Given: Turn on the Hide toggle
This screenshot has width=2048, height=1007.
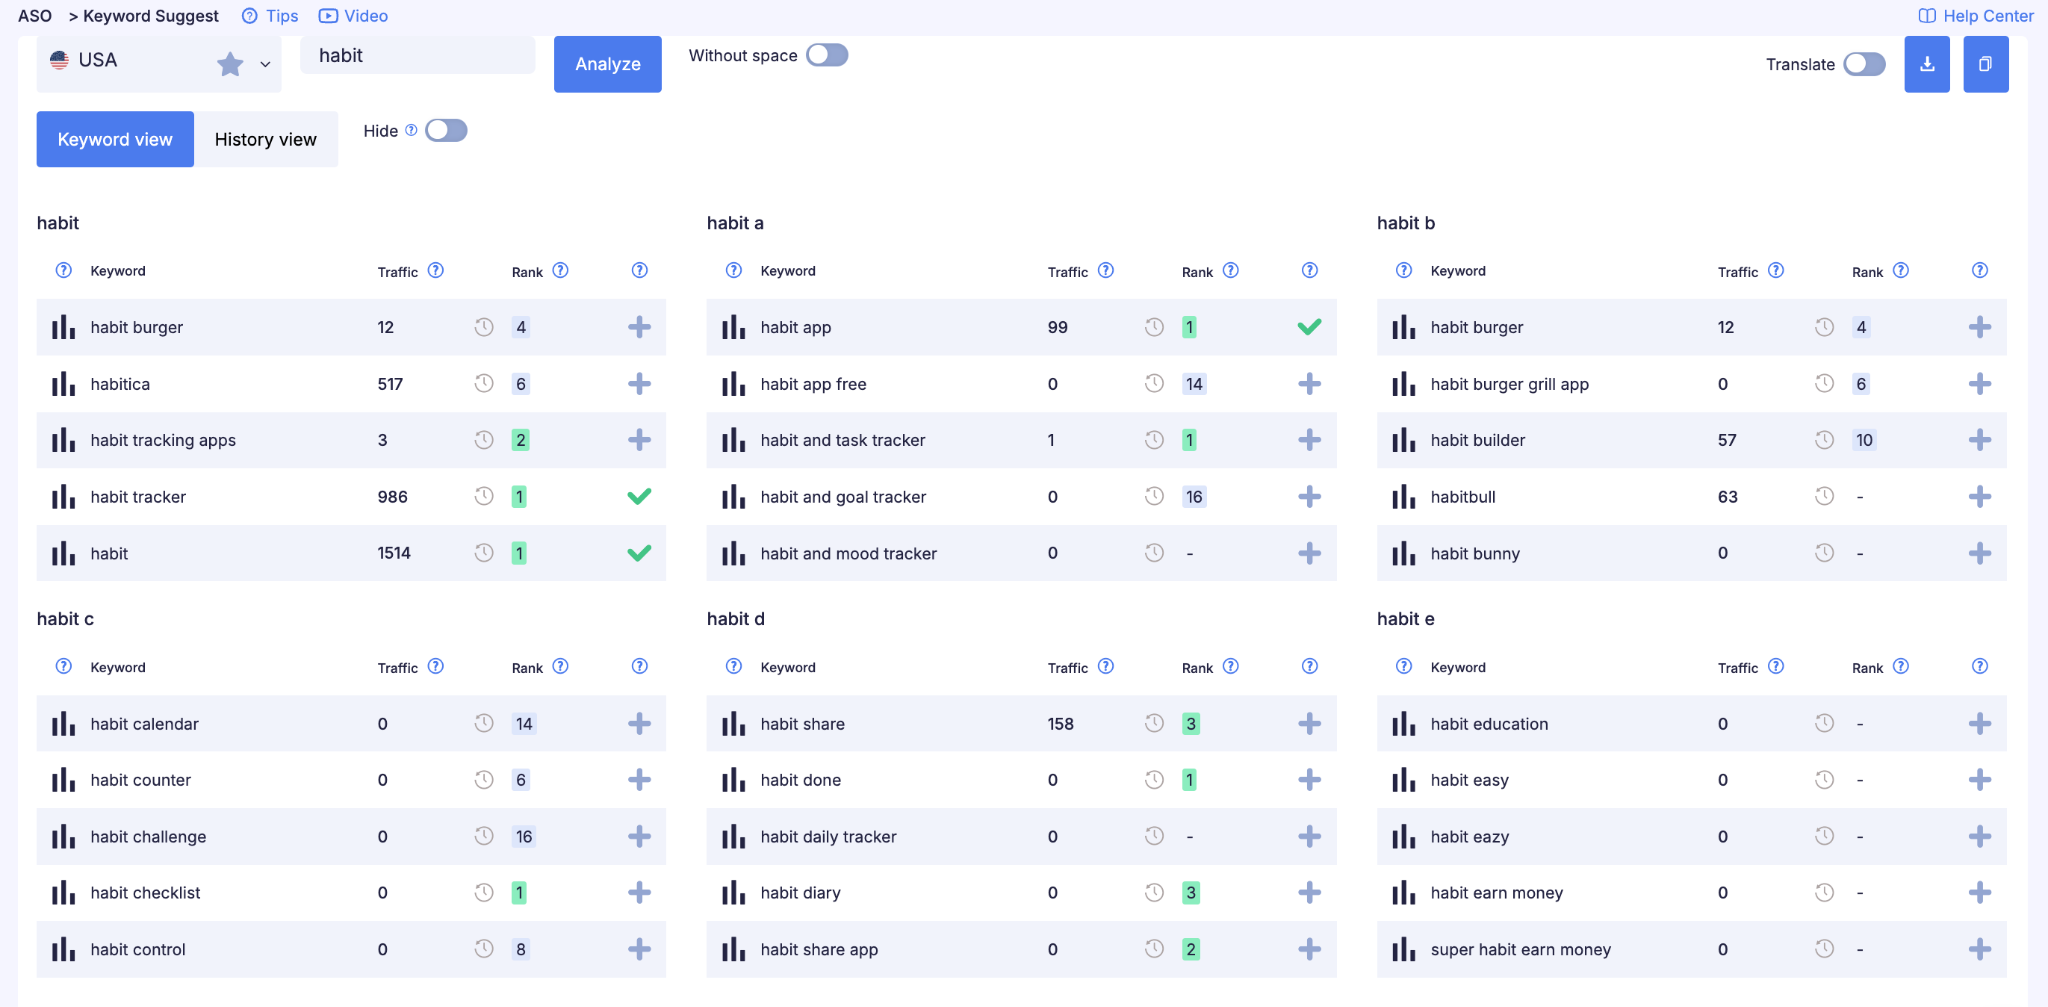Looking at the screenshot, I should click(x=446, y=131).
